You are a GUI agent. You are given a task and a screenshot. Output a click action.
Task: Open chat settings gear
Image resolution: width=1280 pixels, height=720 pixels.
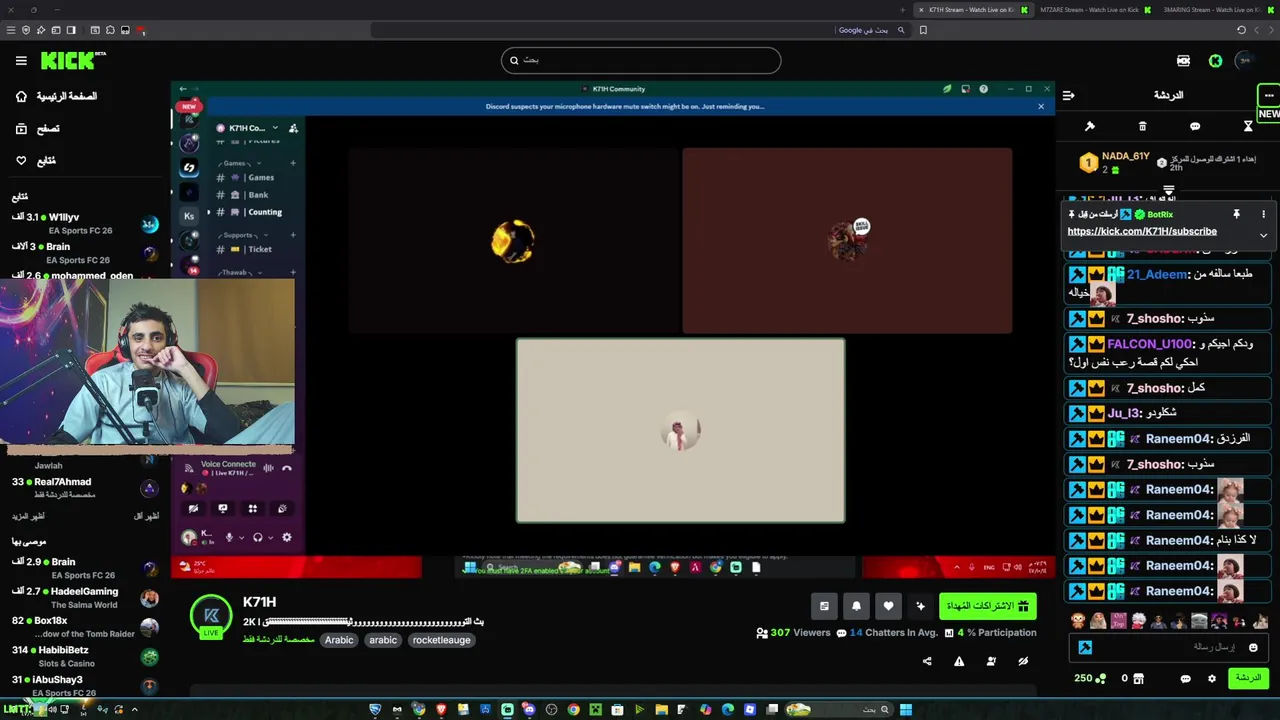coord(1212,679)
